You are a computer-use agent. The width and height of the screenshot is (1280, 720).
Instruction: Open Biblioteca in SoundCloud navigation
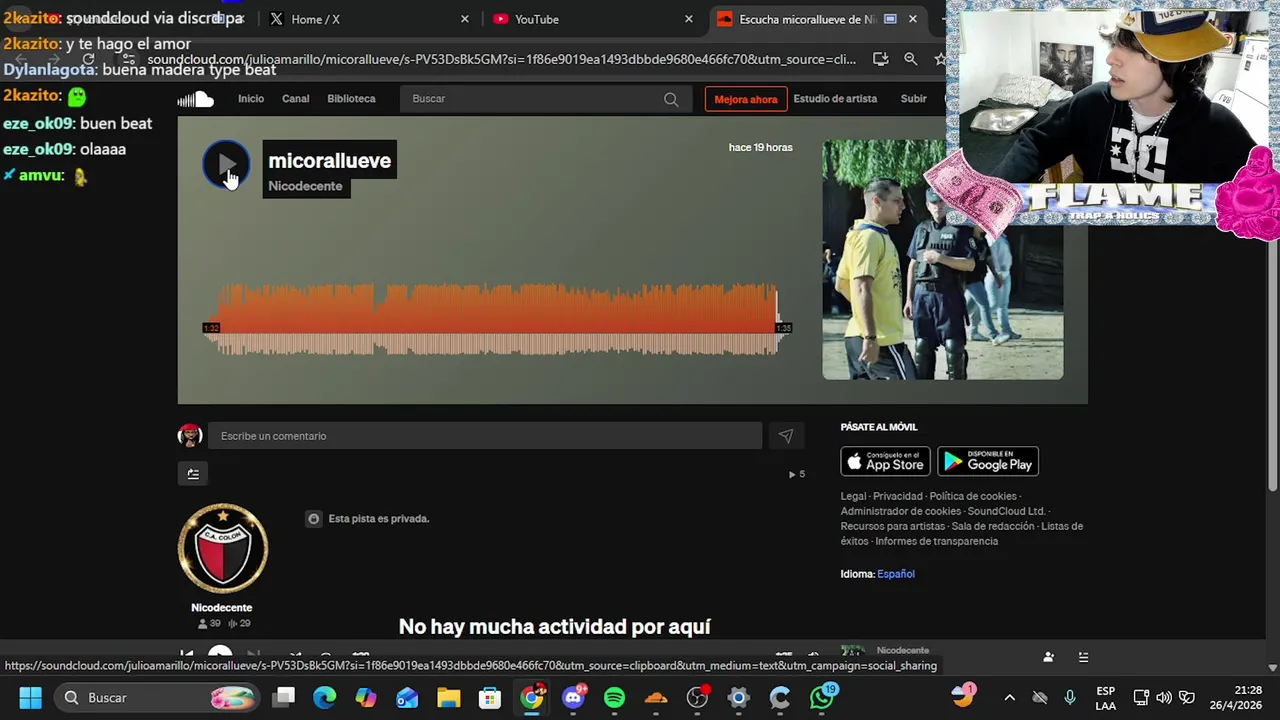coord(351,99)
